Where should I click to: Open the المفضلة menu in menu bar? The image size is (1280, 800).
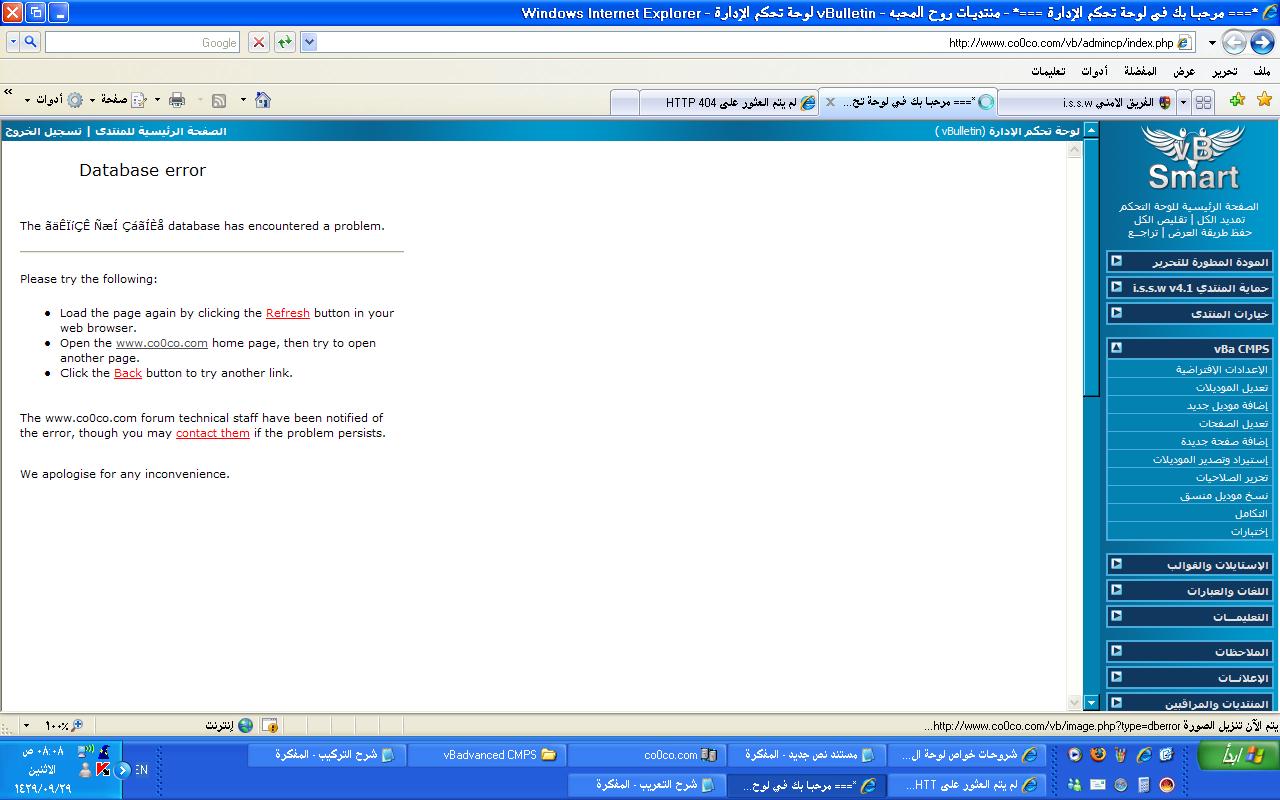click(x=1140, y=71)
